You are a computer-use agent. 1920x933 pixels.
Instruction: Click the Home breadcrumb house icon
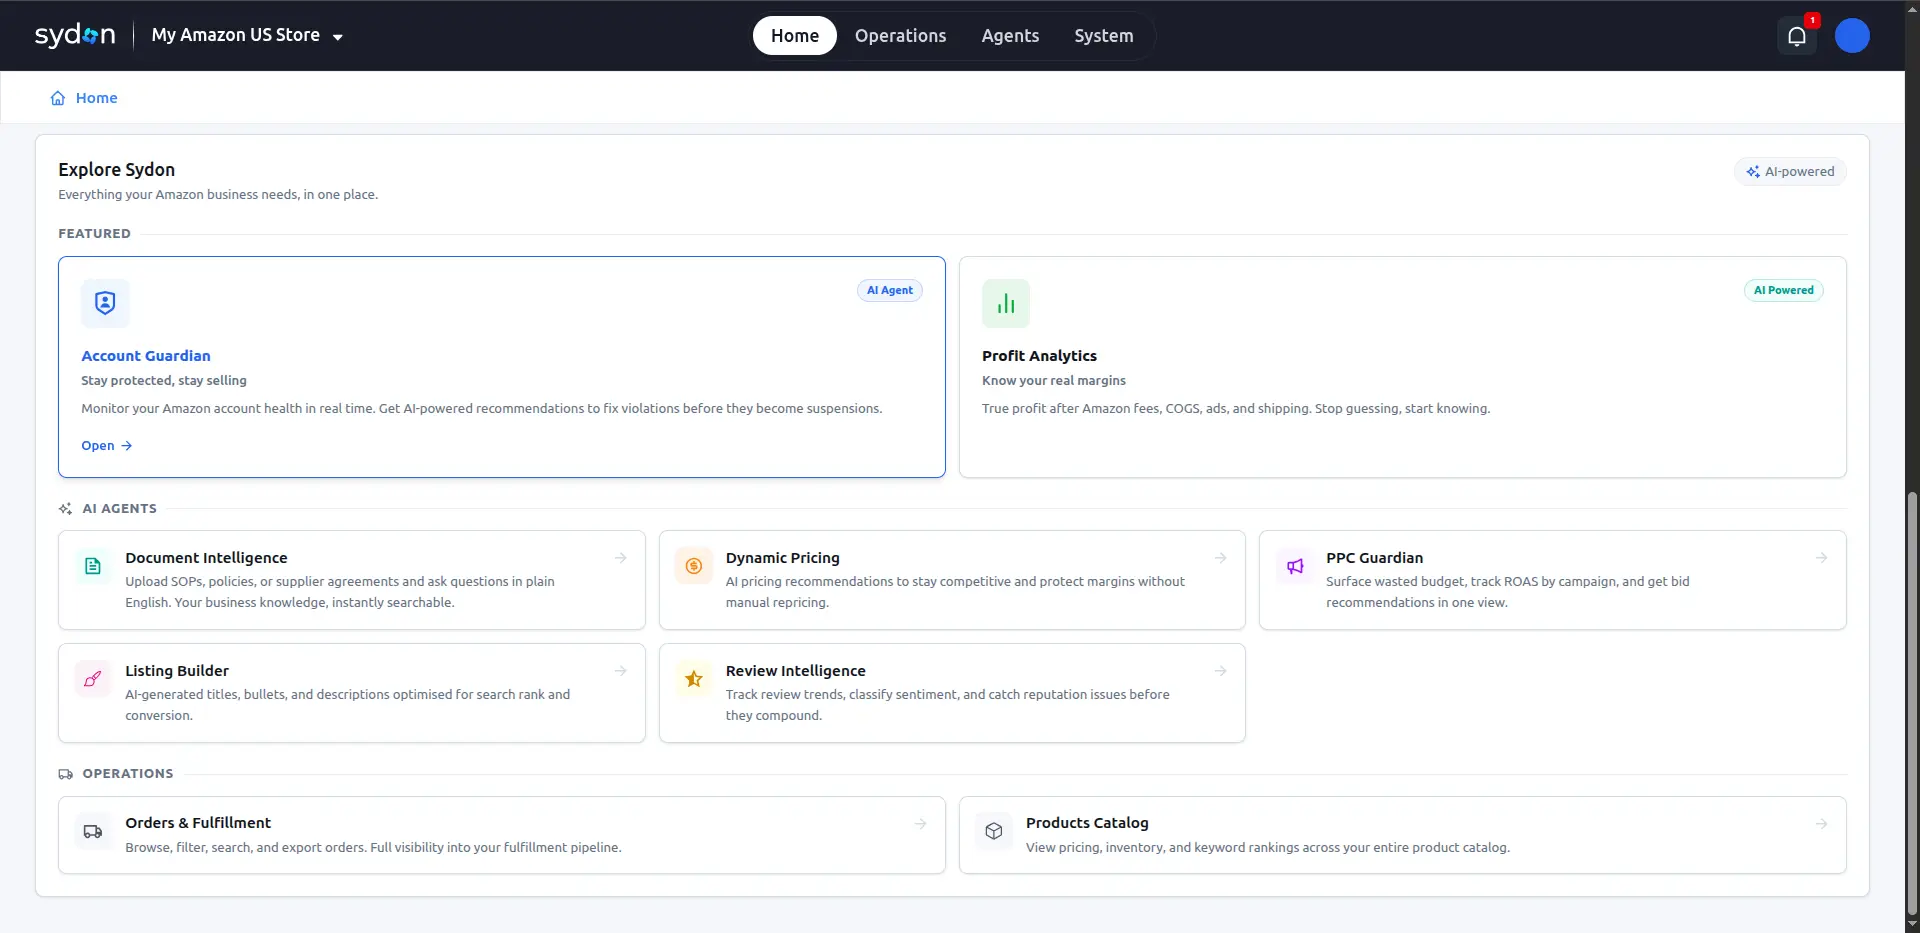point(58,98)
